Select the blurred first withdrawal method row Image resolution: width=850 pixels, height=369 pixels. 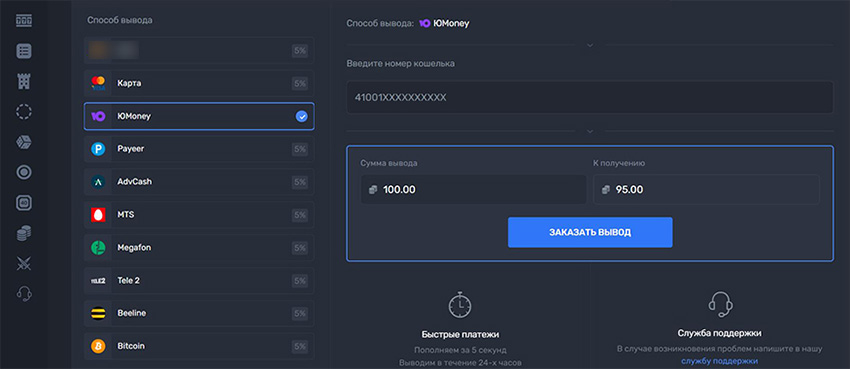pyautogui.click(x=199, y=50)
